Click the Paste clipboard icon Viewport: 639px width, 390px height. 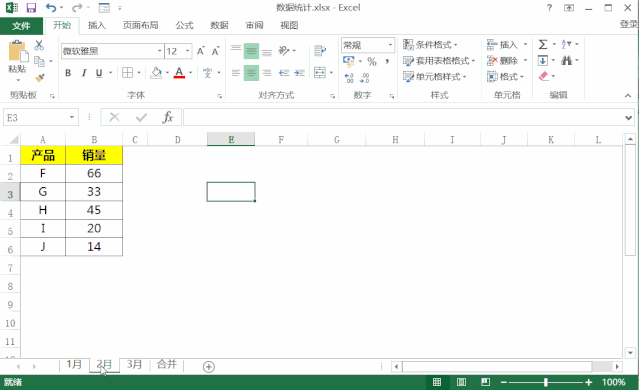coord(17,52)
